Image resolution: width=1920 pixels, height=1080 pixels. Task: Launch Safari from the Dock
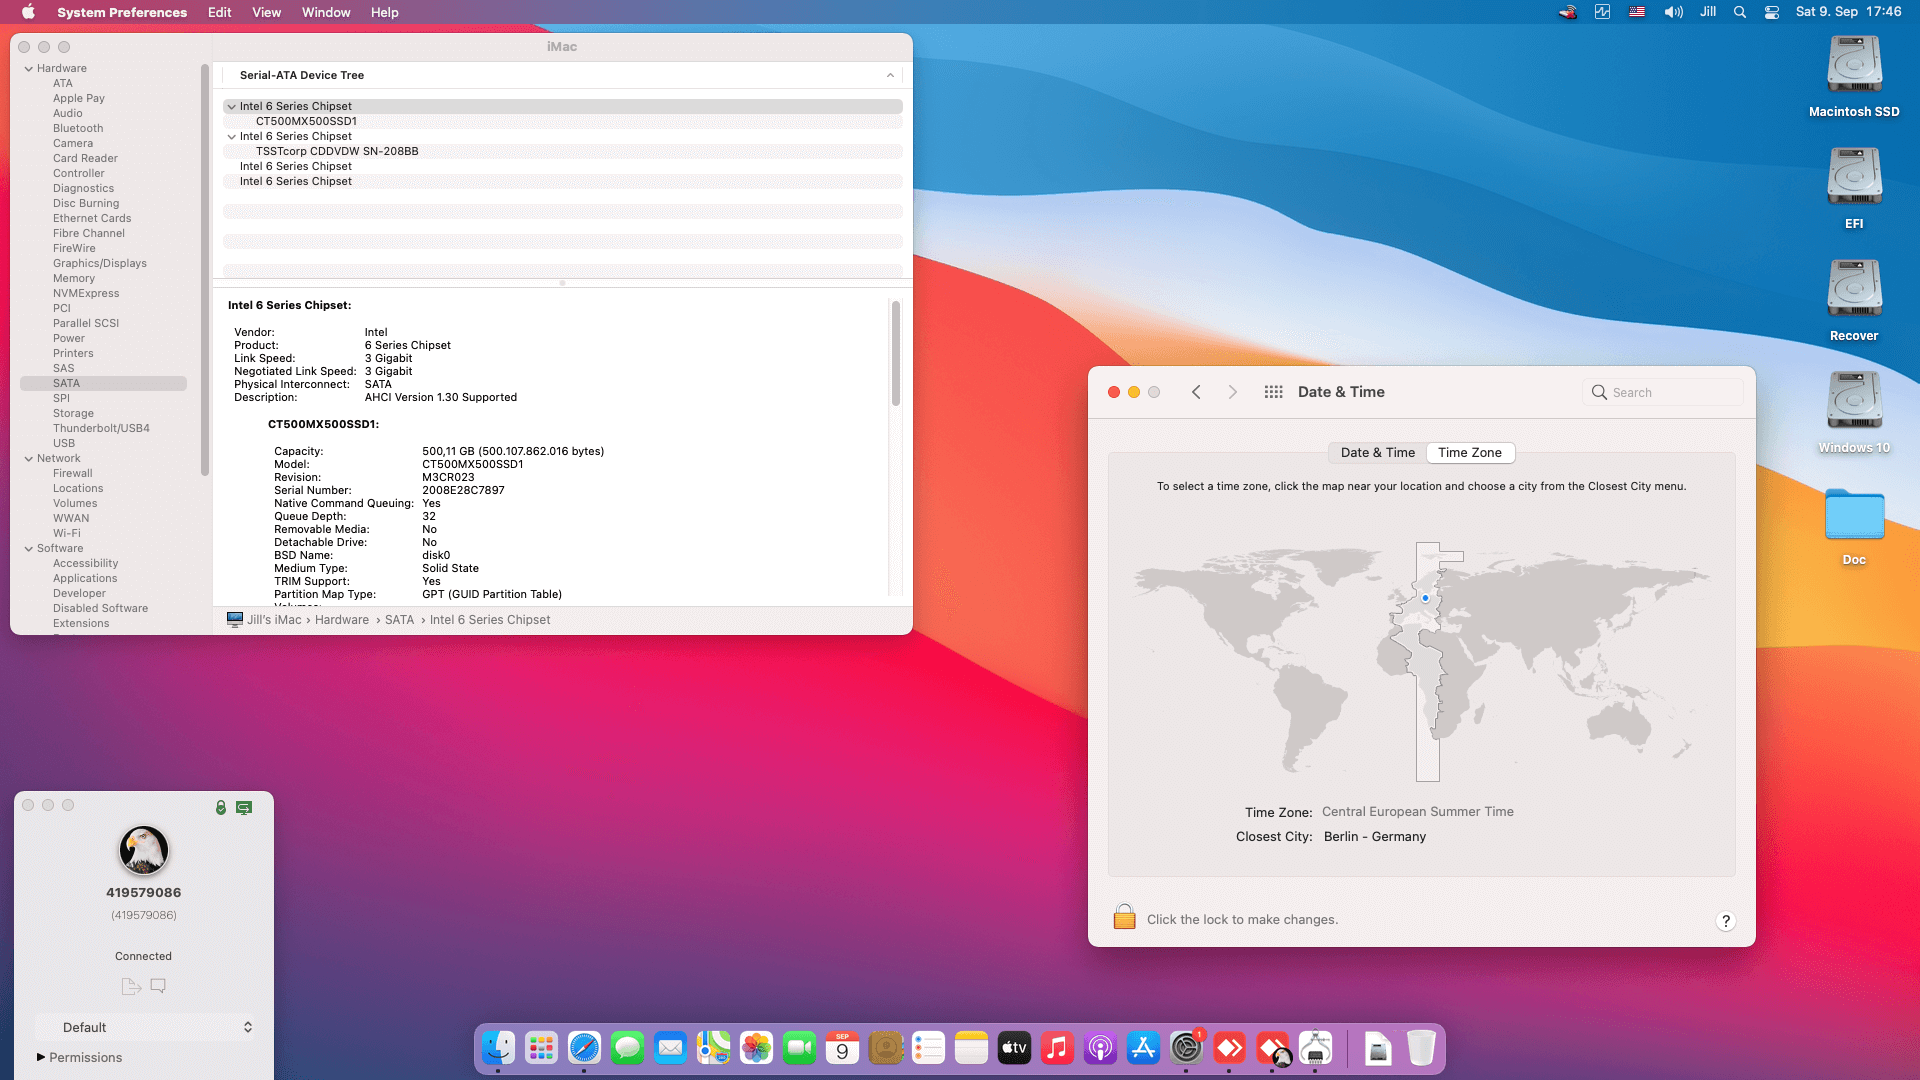(584, 1048)
